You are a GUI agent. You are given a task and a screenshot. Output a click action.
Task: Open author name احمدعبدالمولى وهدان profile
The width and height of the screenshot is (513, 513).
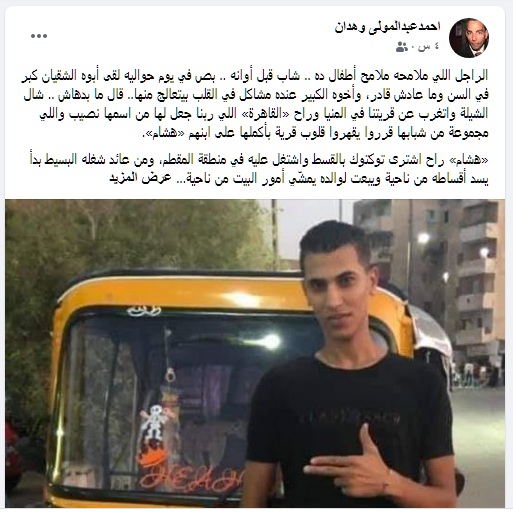[x=388, y=27]
